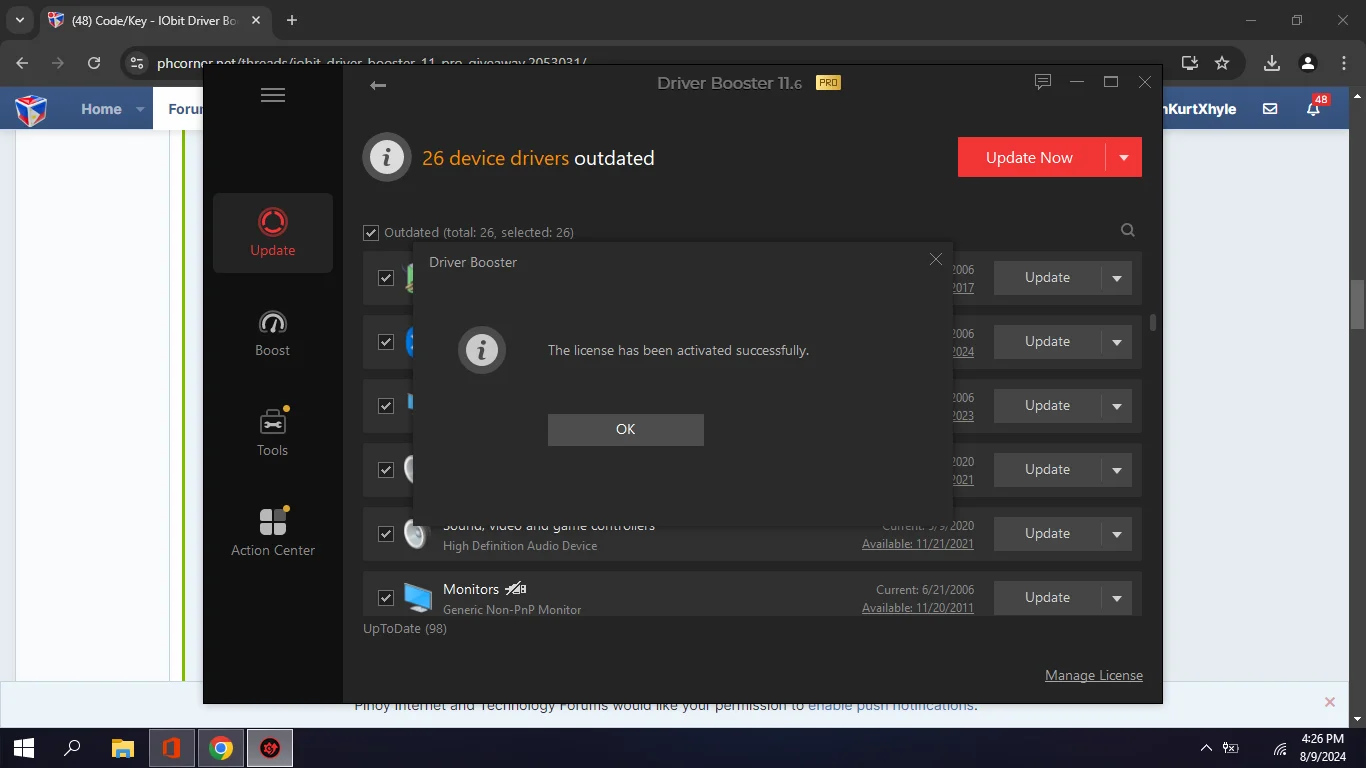Reload the browser page
Viewport: 1366px width, 768px height.
click(94, 62)
